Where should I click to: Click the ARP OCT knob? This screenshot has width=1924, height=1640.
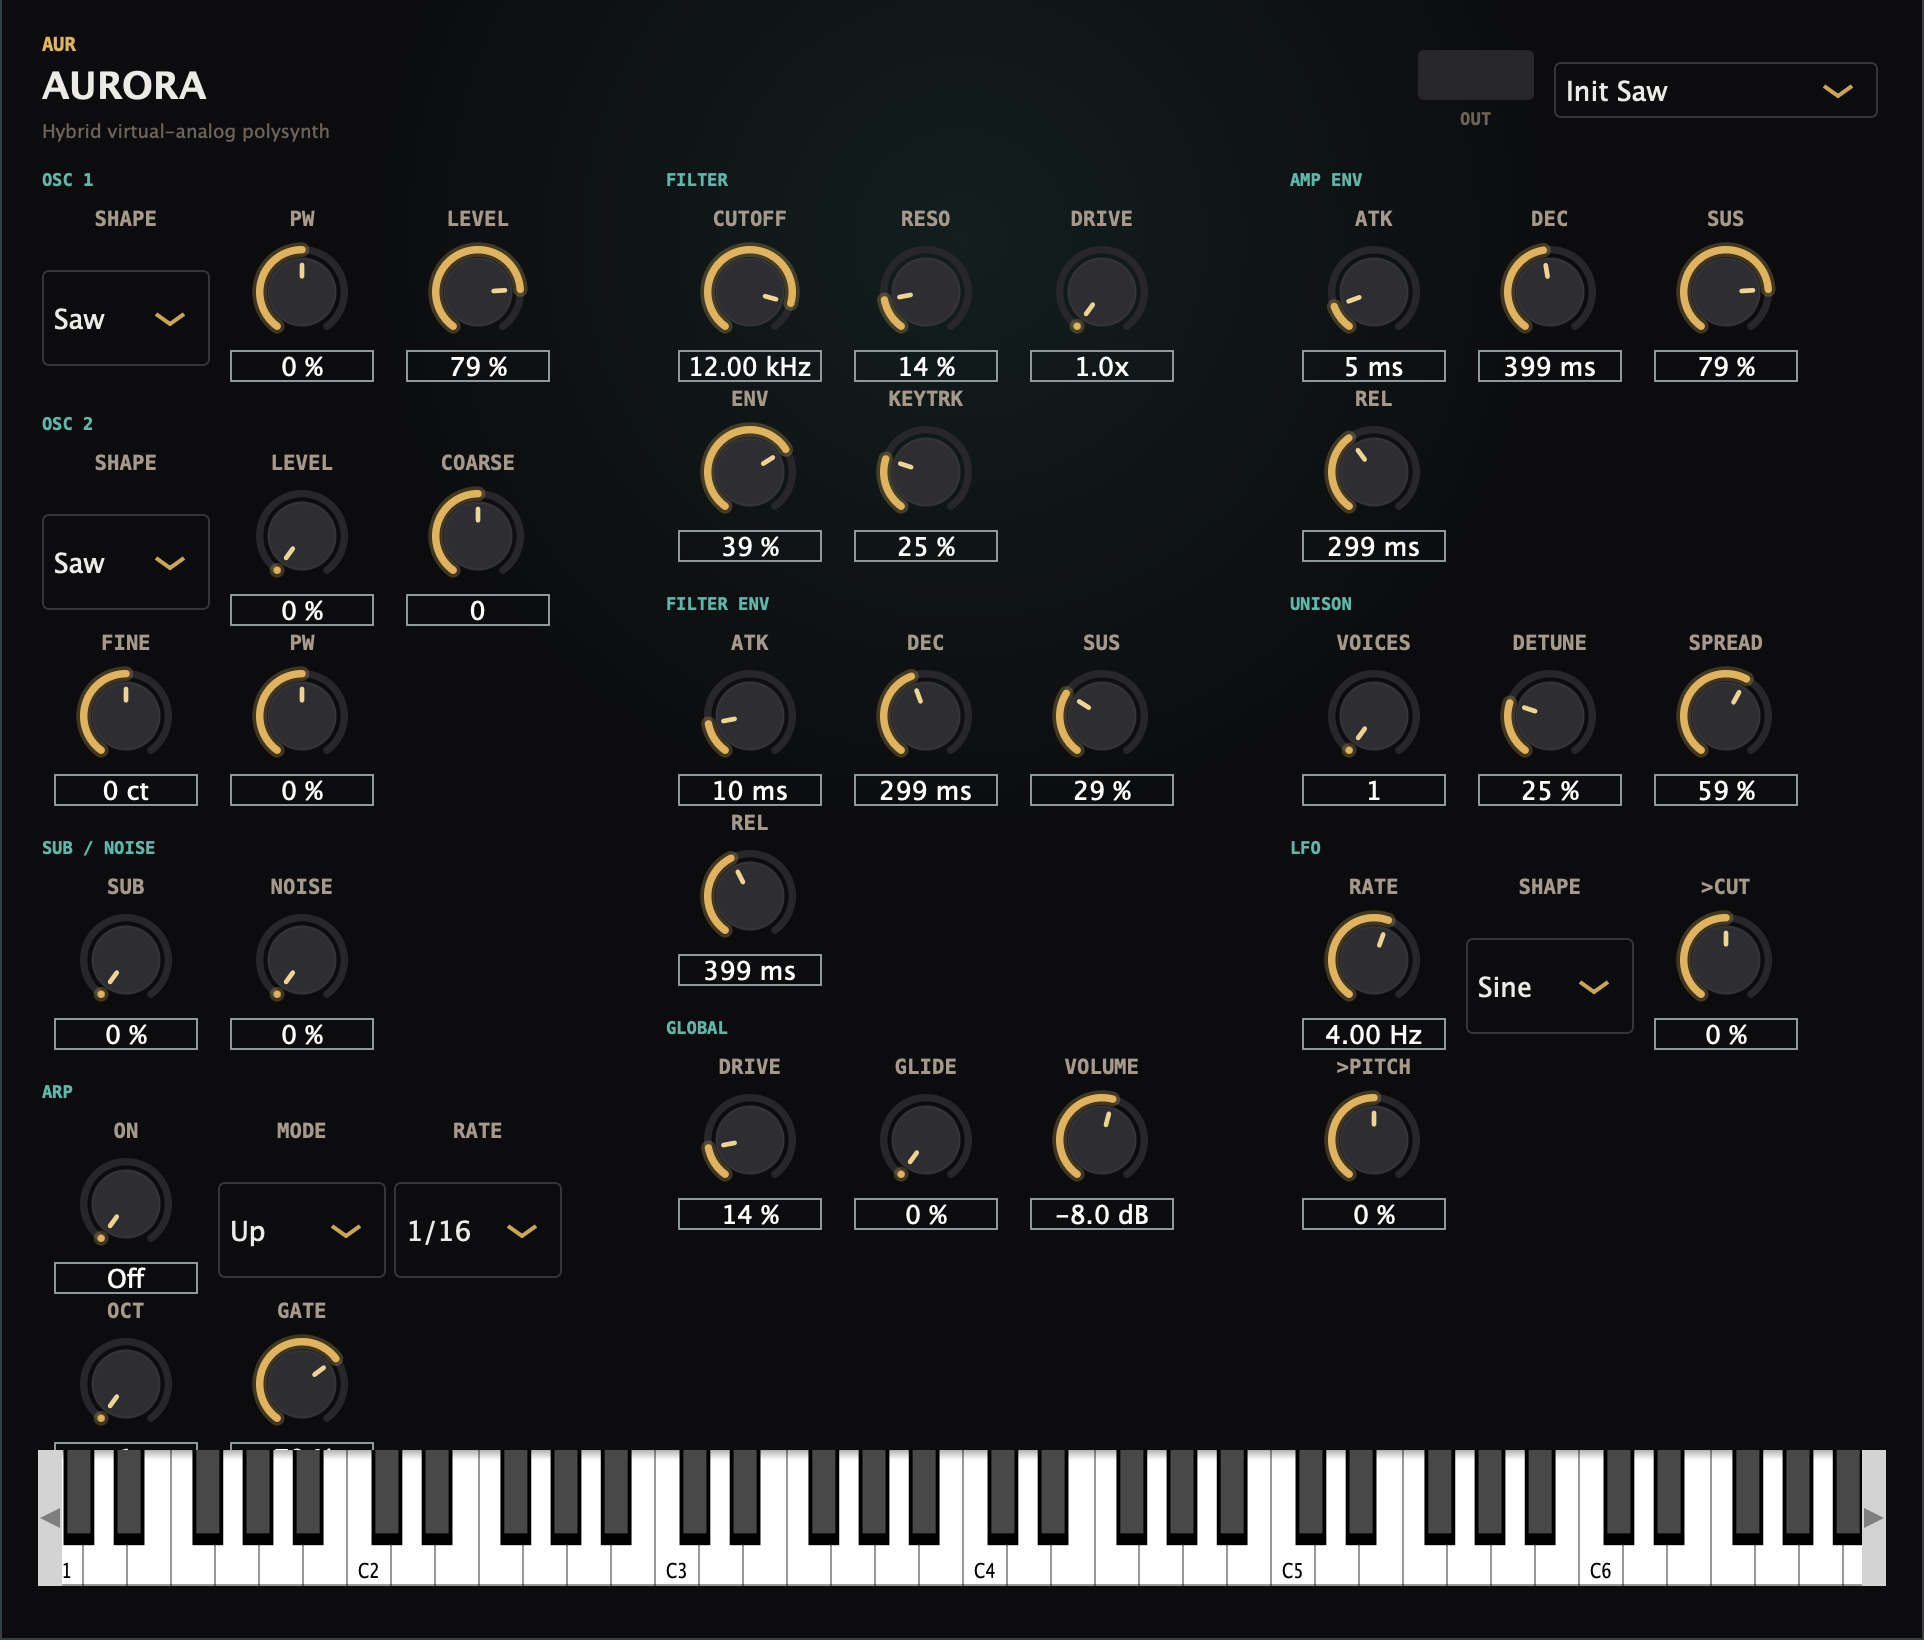click(x=126, y=1382)
